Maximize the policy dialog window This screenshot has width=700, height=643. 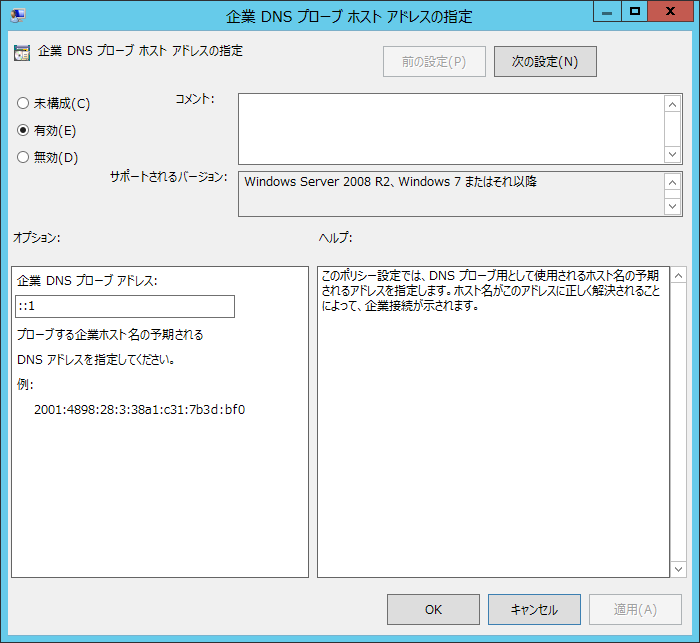pos(633,12)
